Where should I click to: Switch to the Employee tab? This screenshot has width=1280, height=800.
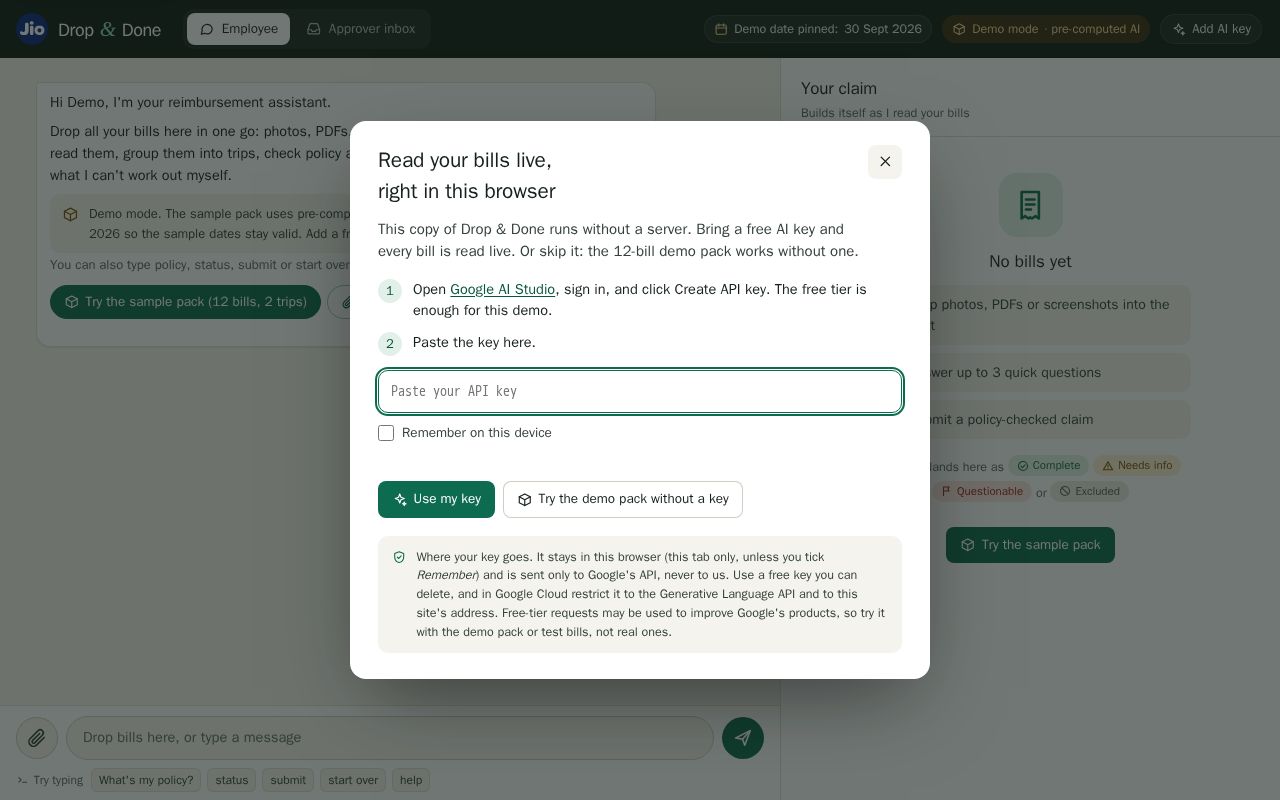[238, 29]
